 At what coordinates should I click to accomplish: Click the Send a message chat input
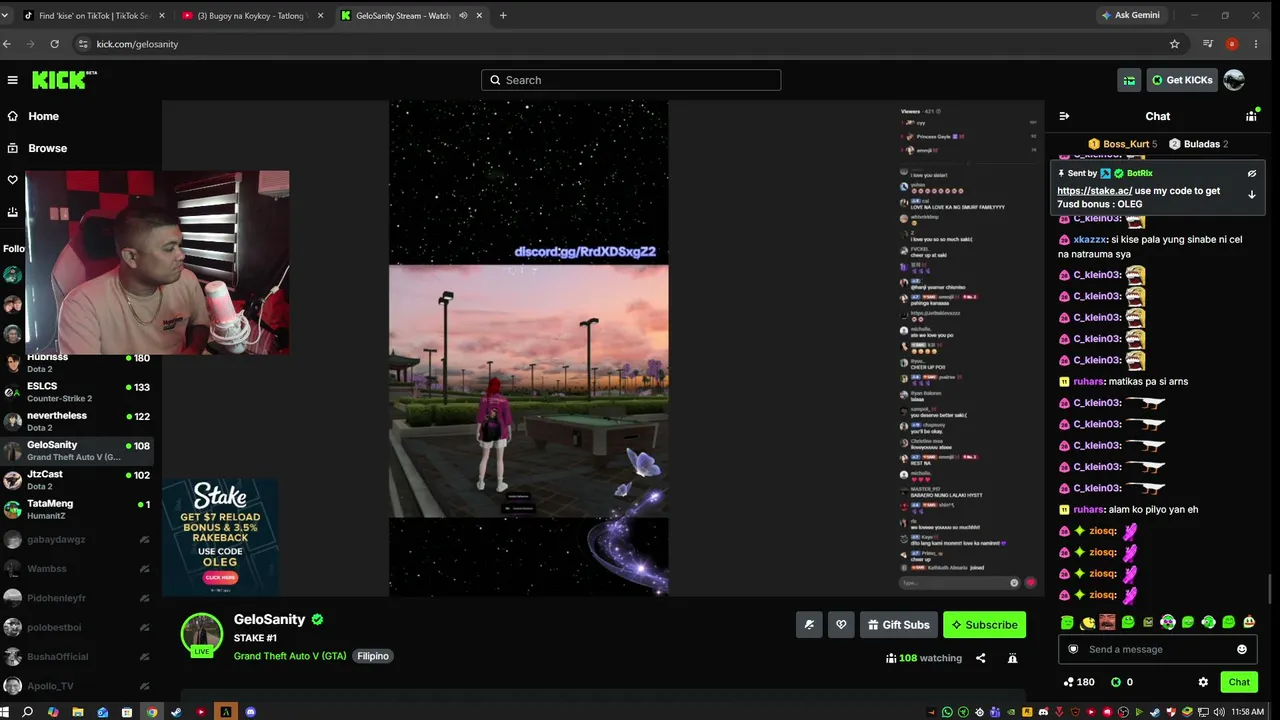tap(1157, 650)
